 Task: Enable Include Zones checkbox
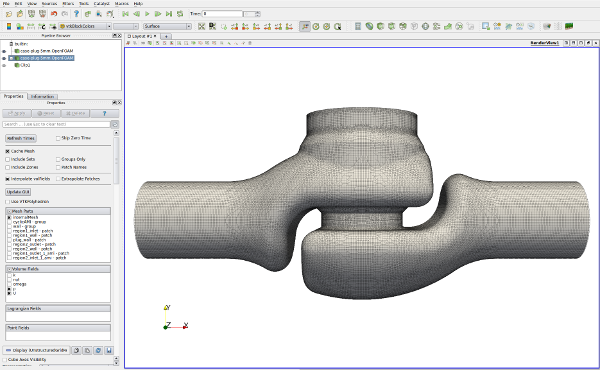click(x=8, y=168)
